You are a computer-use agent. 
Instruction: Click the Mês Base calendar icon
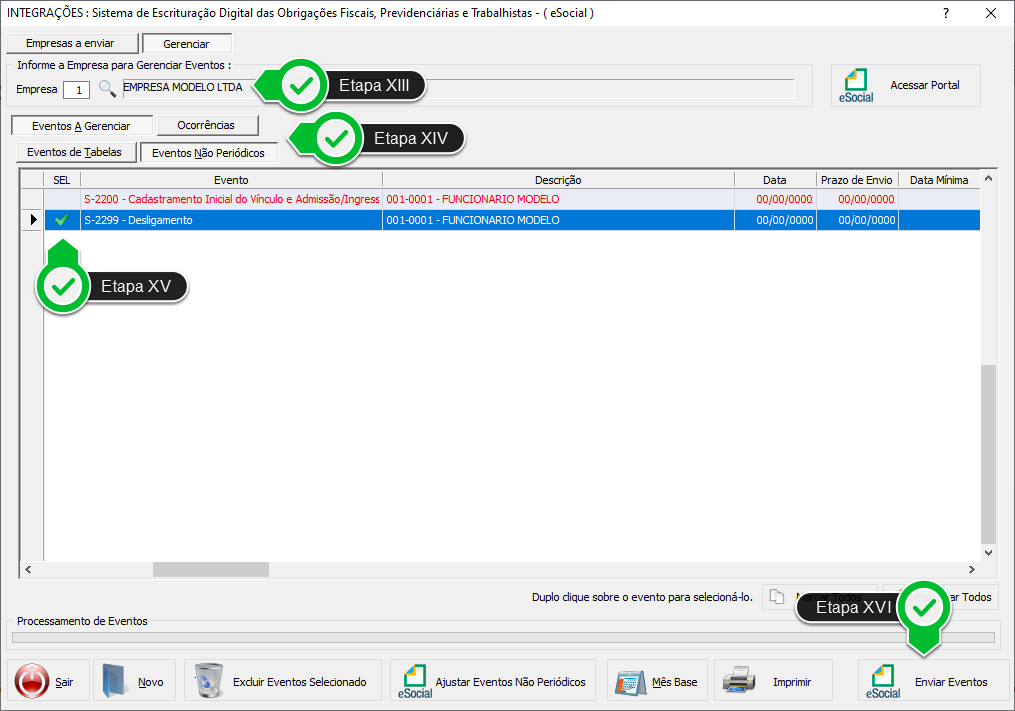629,682
